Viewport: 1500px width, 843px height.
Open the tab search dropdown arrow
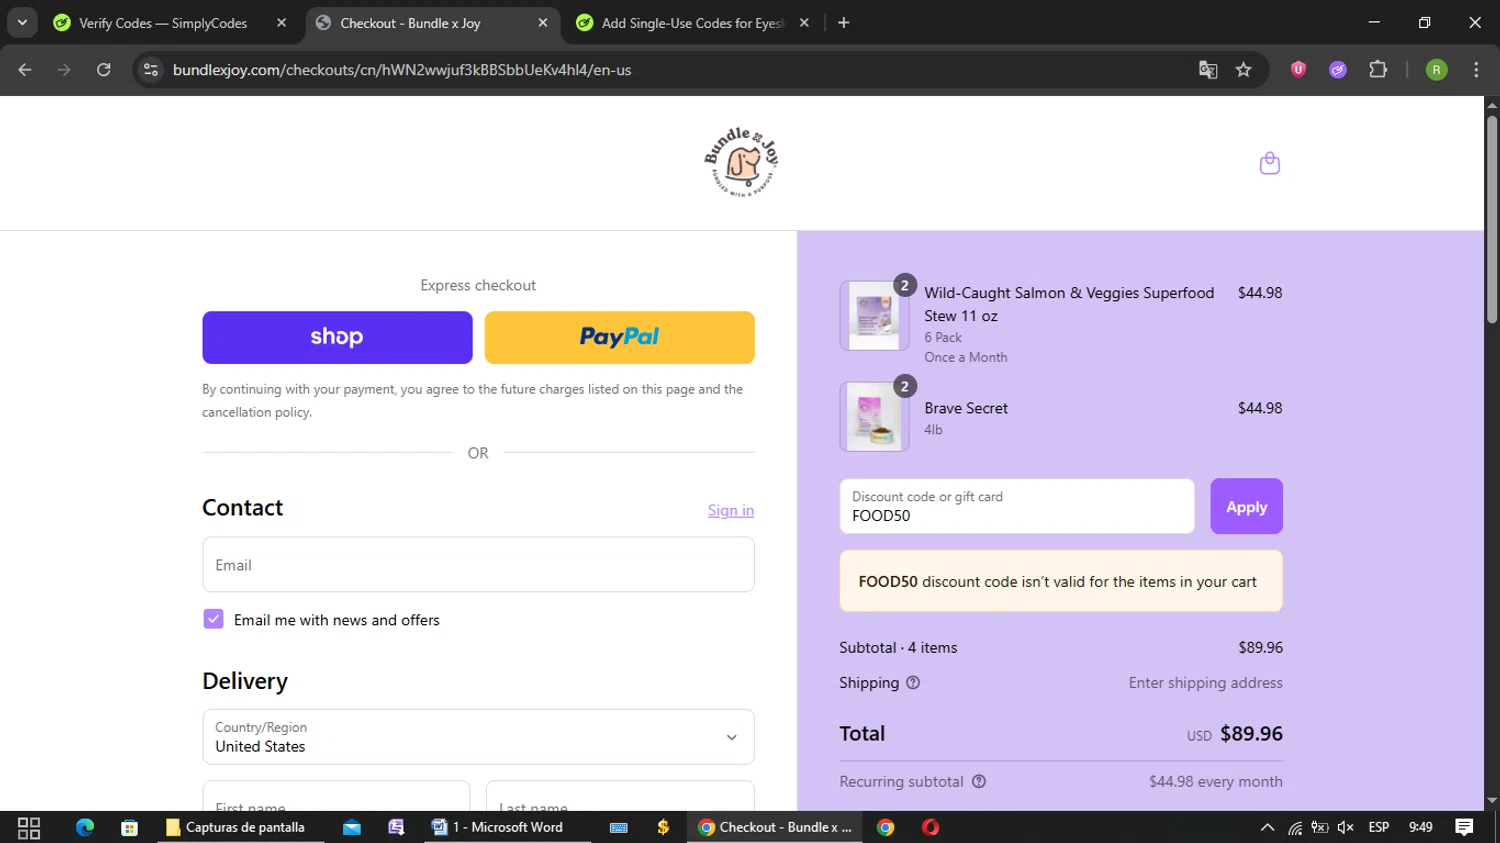click(x=22, y=23)
